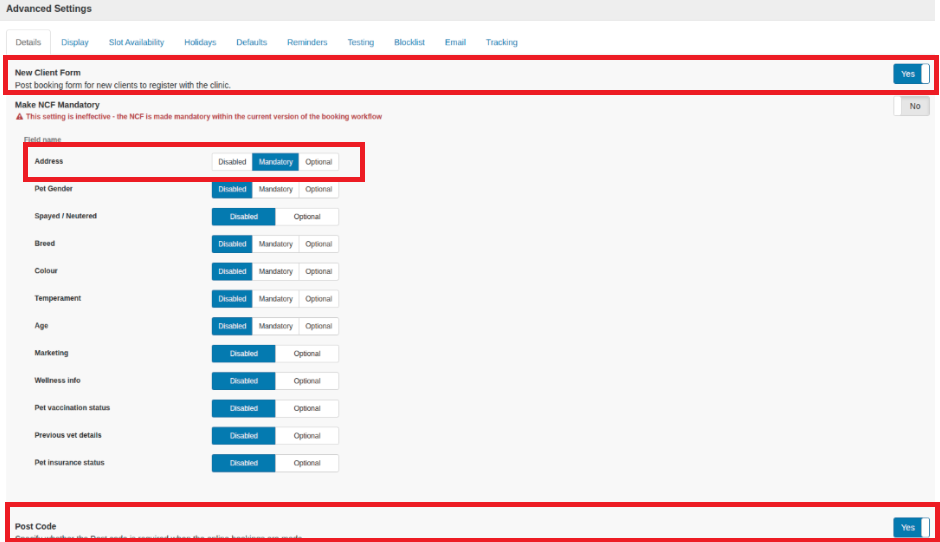Make Pet Gender Mandatory
The image size is (940, 542).
pos(275,189)
